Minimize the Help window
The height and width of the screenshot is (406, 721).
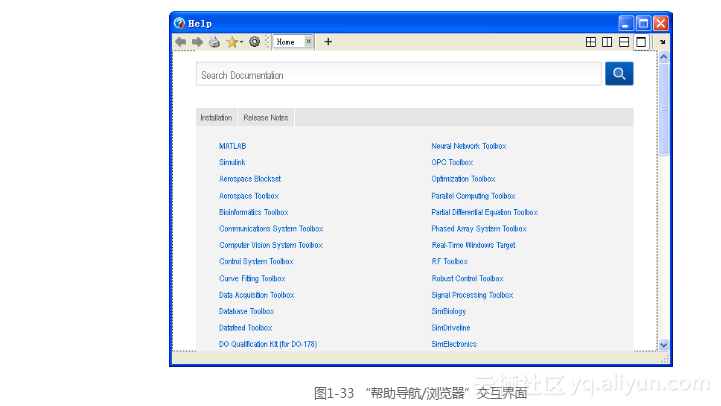point(626,23)
